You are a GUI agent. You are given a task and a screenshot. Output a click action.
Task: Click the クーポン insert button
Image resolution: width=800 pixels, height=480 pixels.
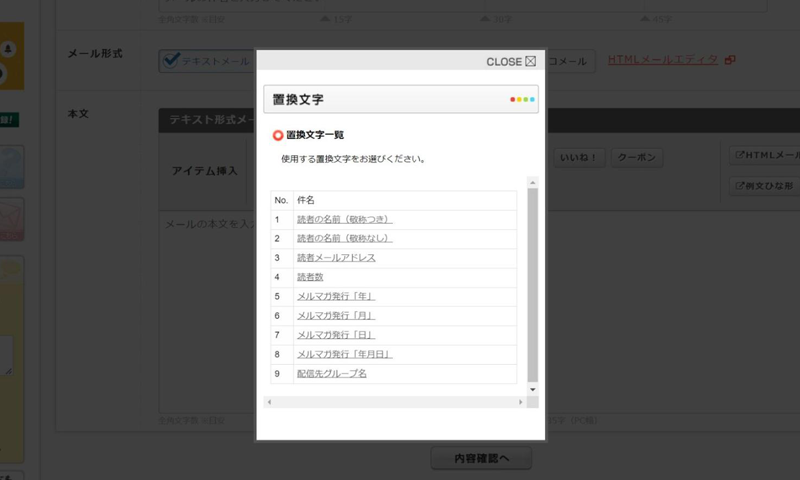point(637,158)
